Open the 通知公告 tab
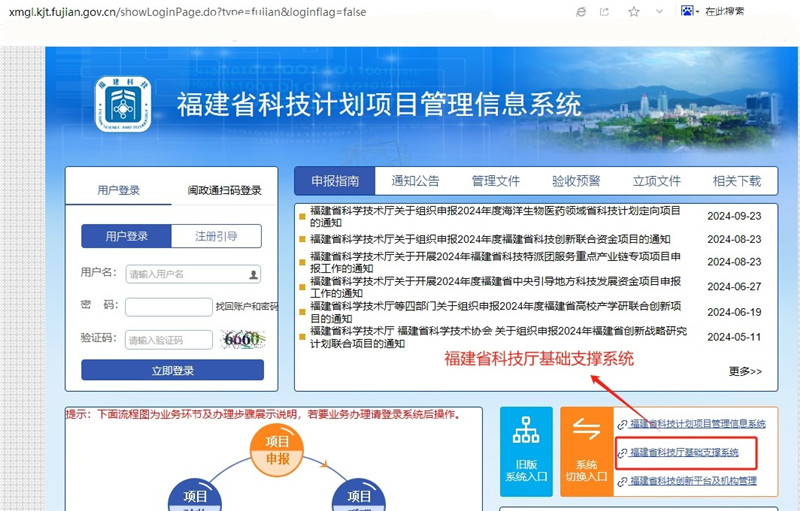The height and width of the screenshot is (511, 800). coord(415,181)
